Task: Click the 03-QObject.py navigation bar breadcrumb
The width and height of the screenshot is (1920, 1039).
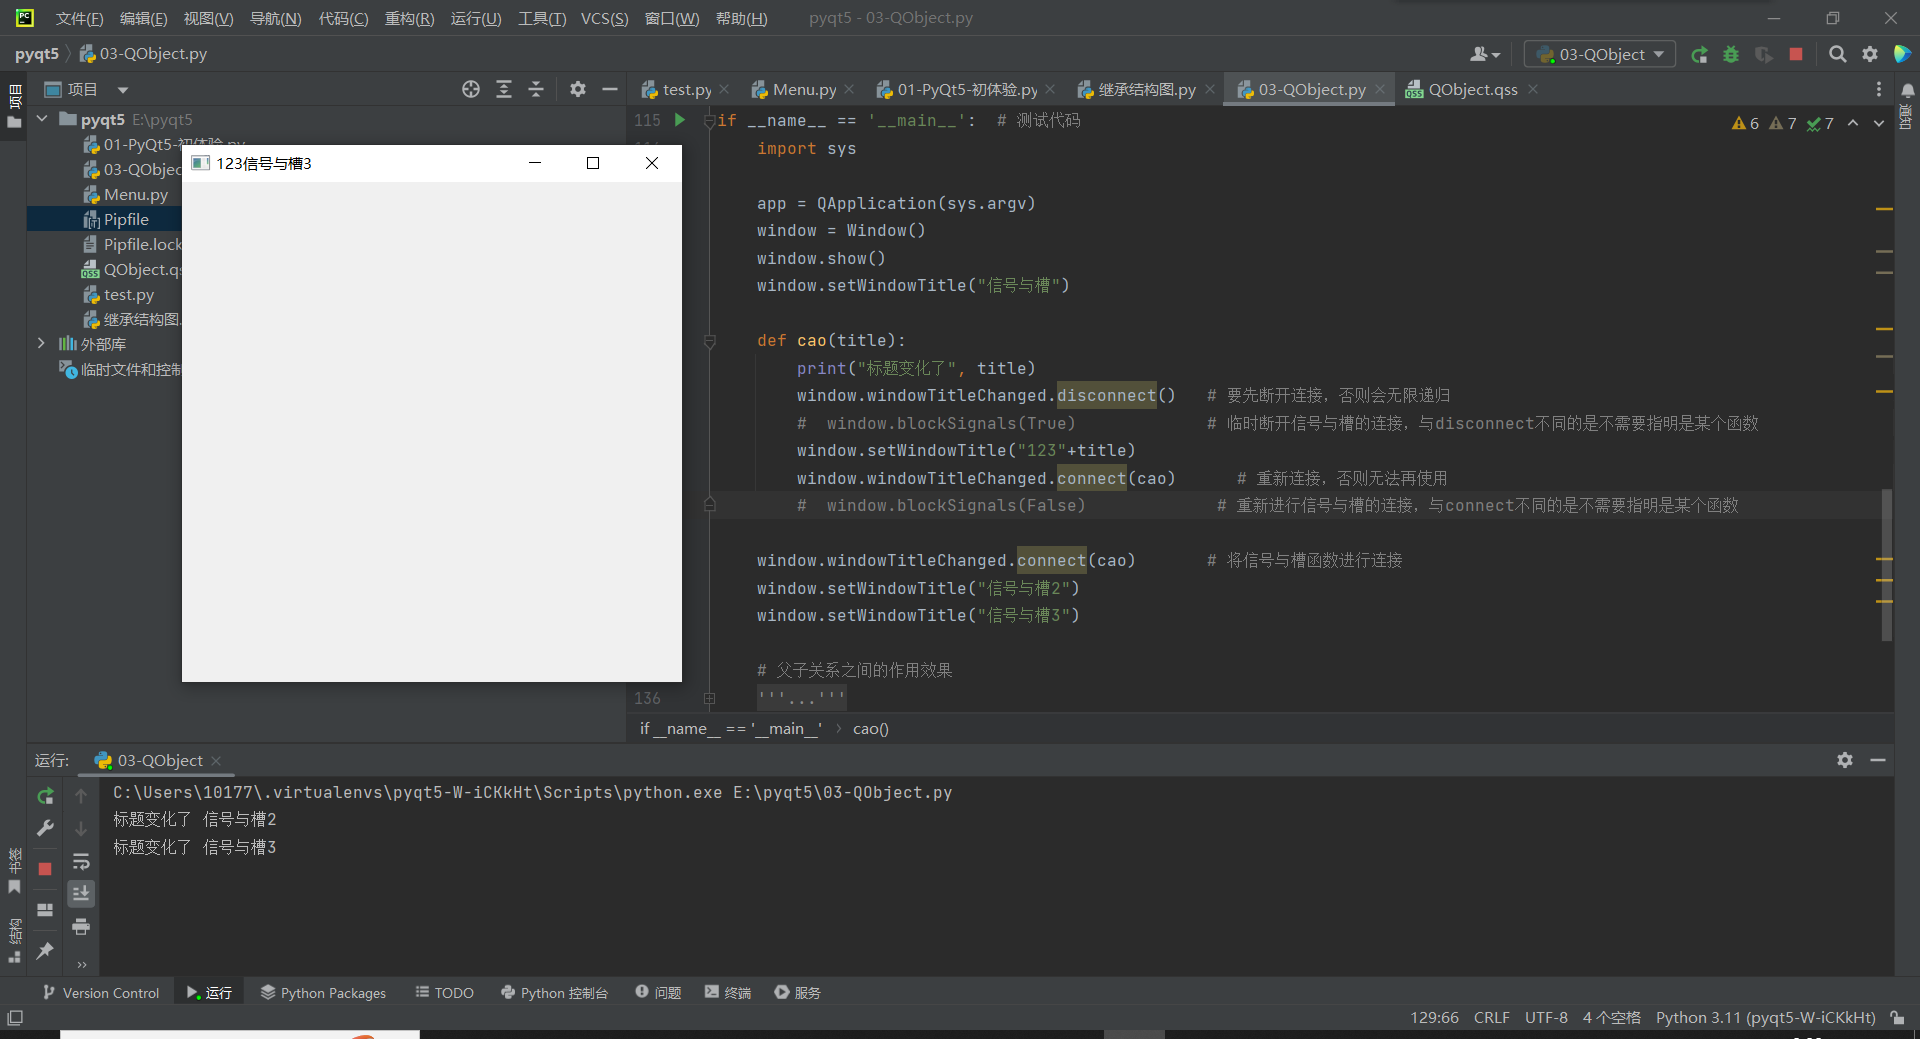Action: point(143,54)
